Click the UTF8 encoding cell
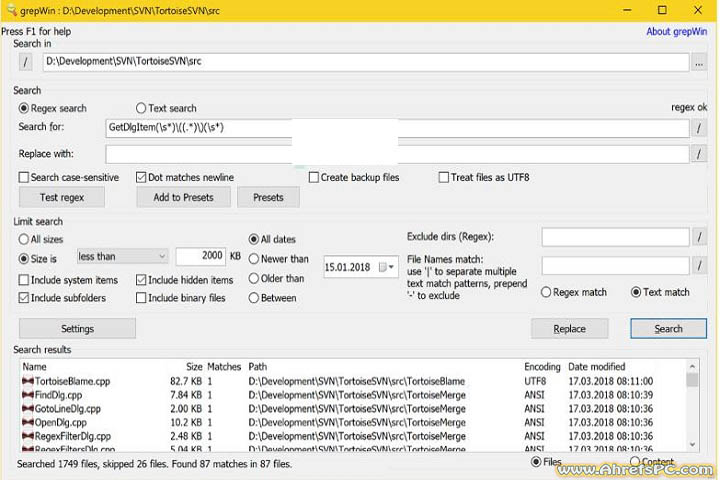720x480 pixels. 535,381
